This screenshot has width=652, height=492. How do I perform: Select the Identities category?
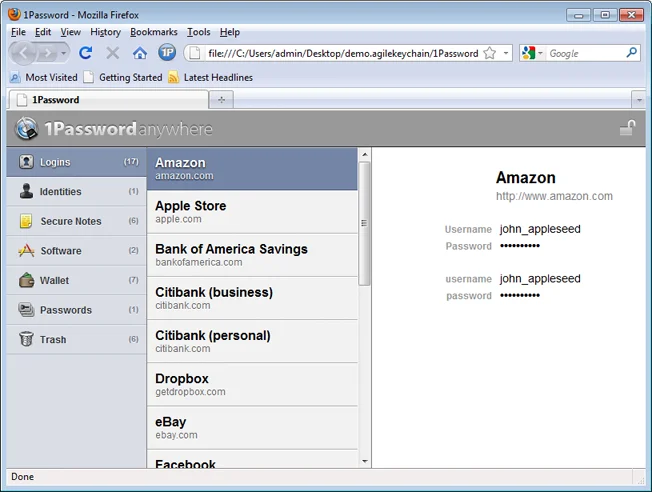tap(77, 191)
